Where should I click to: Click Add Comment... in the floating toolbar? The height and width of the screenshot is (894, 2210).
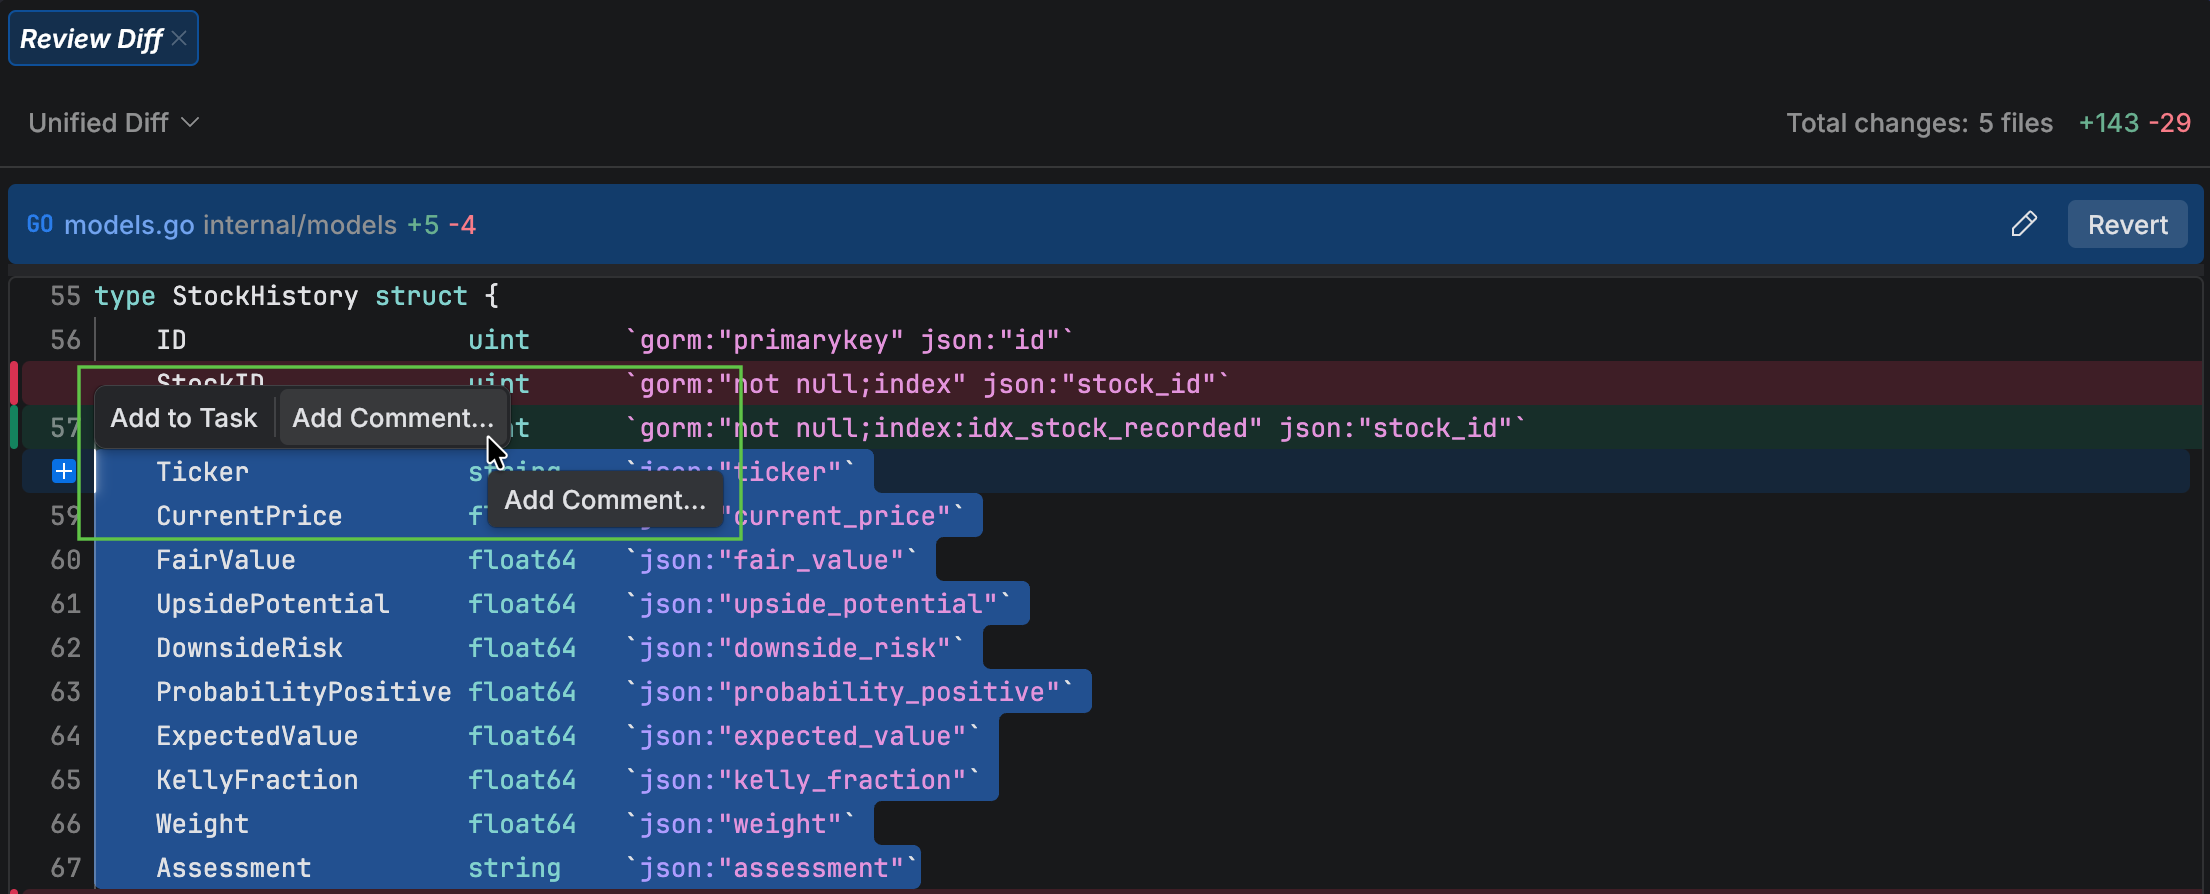(x=392, y=418)
